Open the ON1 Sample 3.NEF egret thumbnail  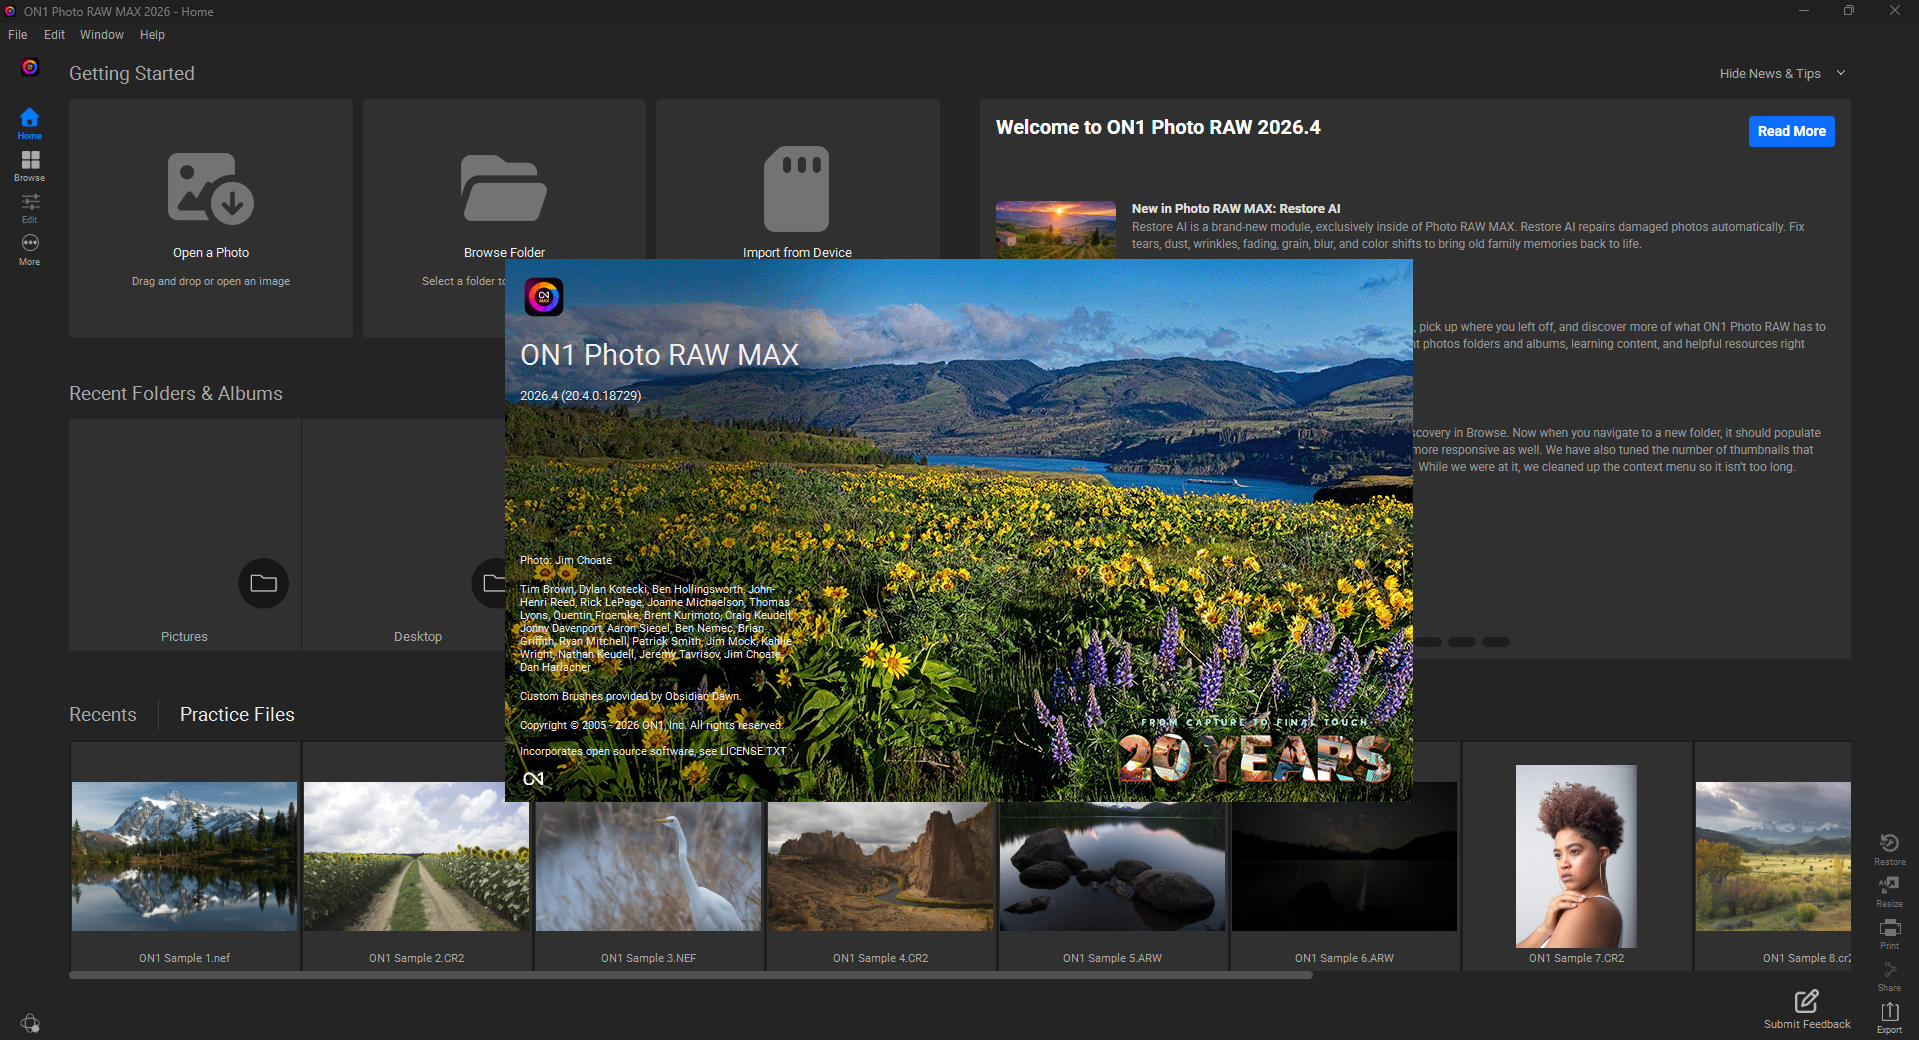pos(649,866)
